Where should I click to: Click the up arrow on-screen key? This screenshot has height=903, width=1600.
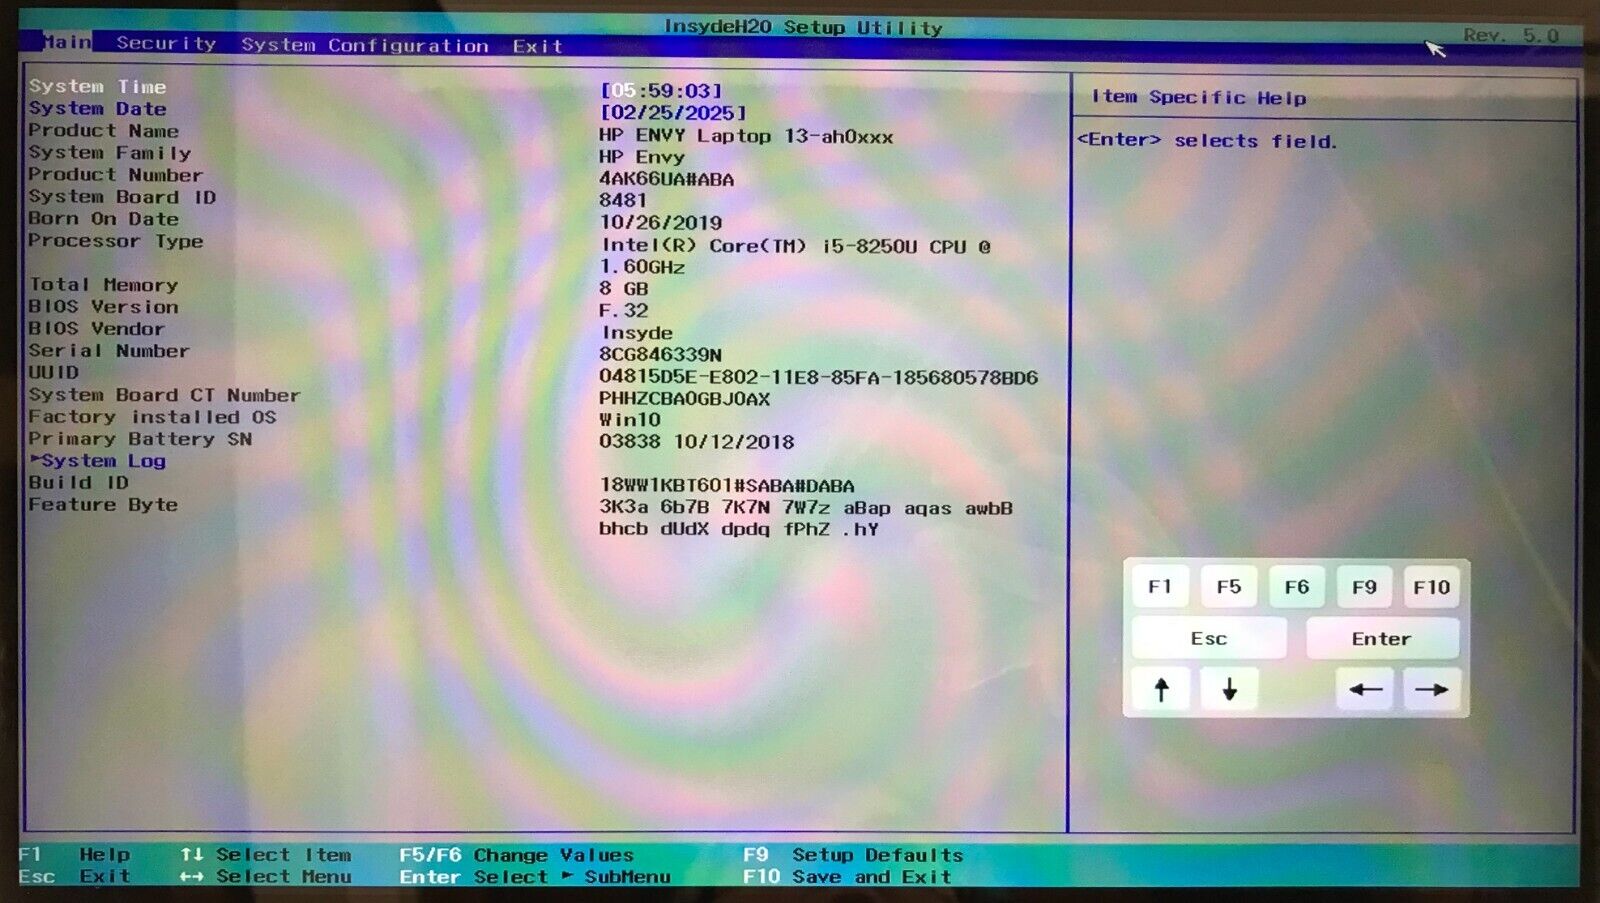point(1161,689)
